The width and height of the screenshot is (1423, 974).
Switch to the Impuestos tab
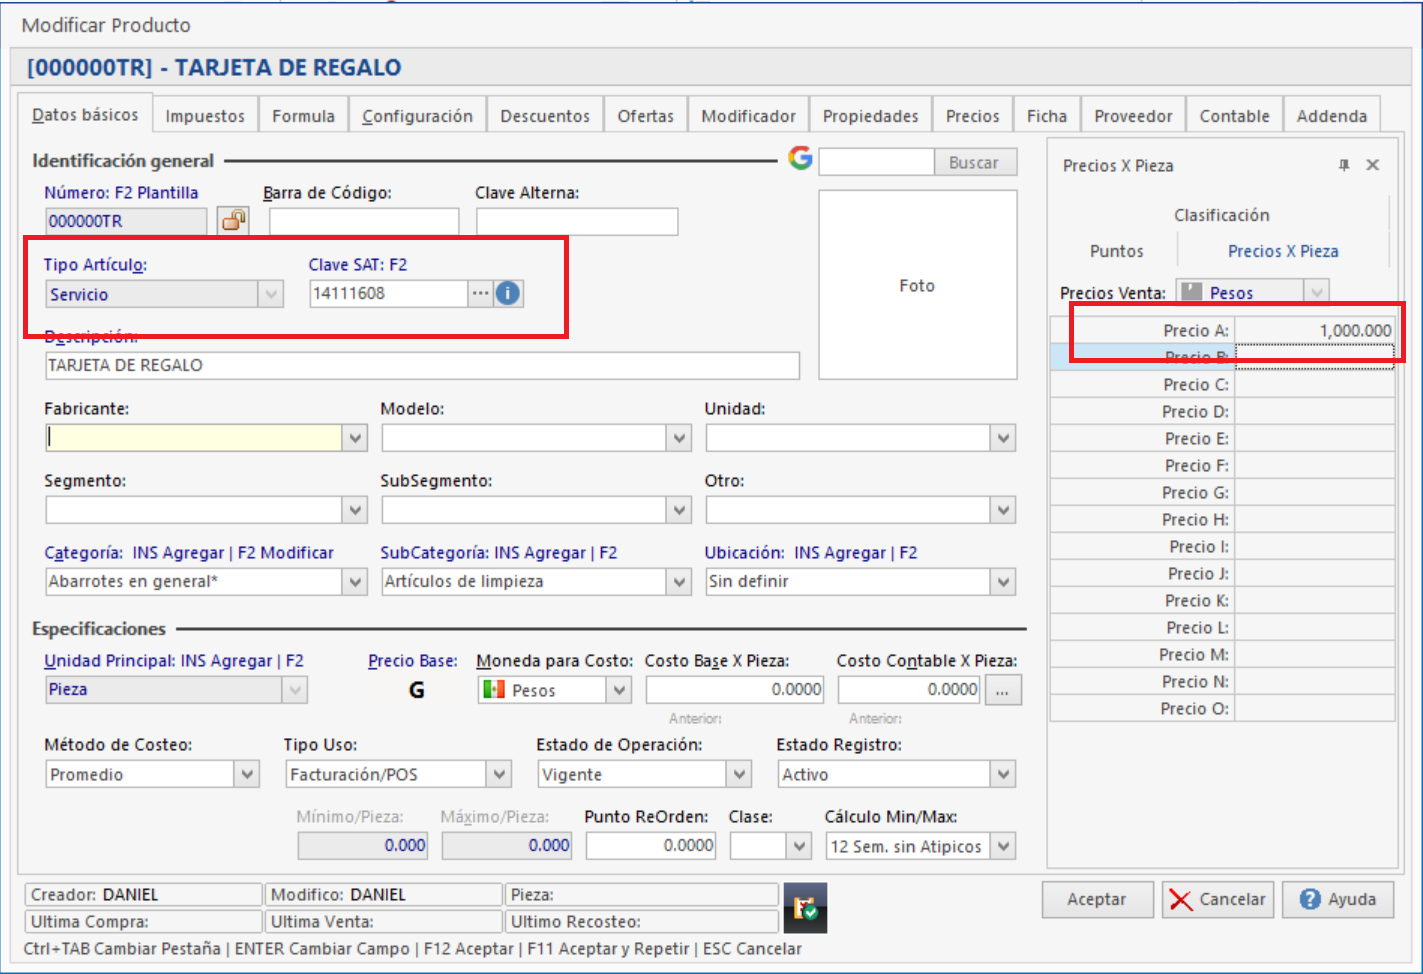click(205, 116)
